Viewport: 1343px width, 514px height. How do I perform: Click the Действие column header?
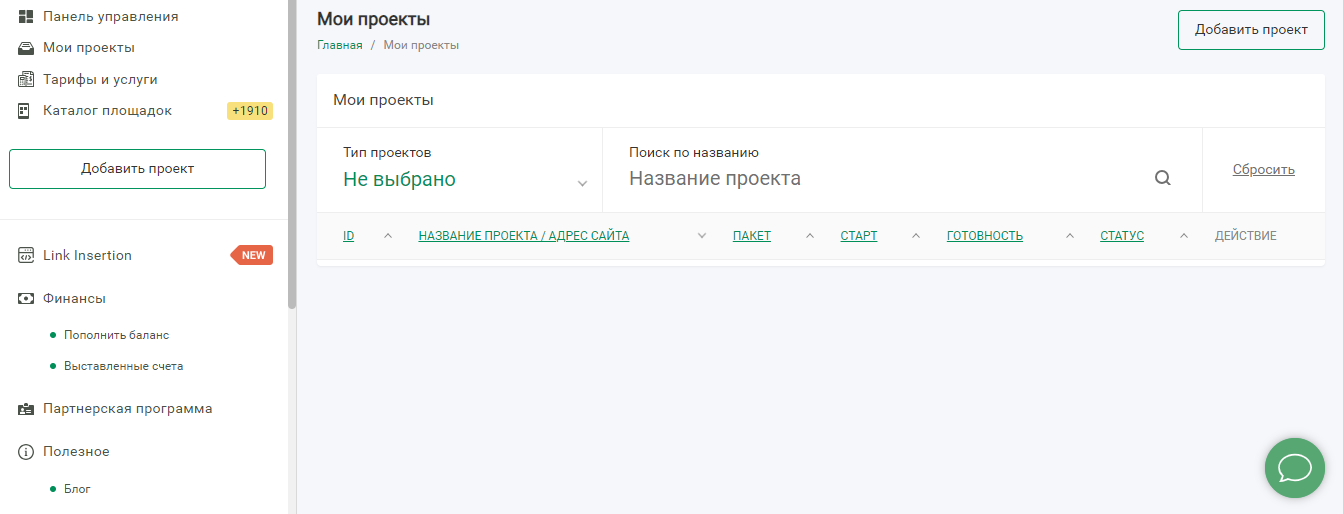[x=1245, y=236]
